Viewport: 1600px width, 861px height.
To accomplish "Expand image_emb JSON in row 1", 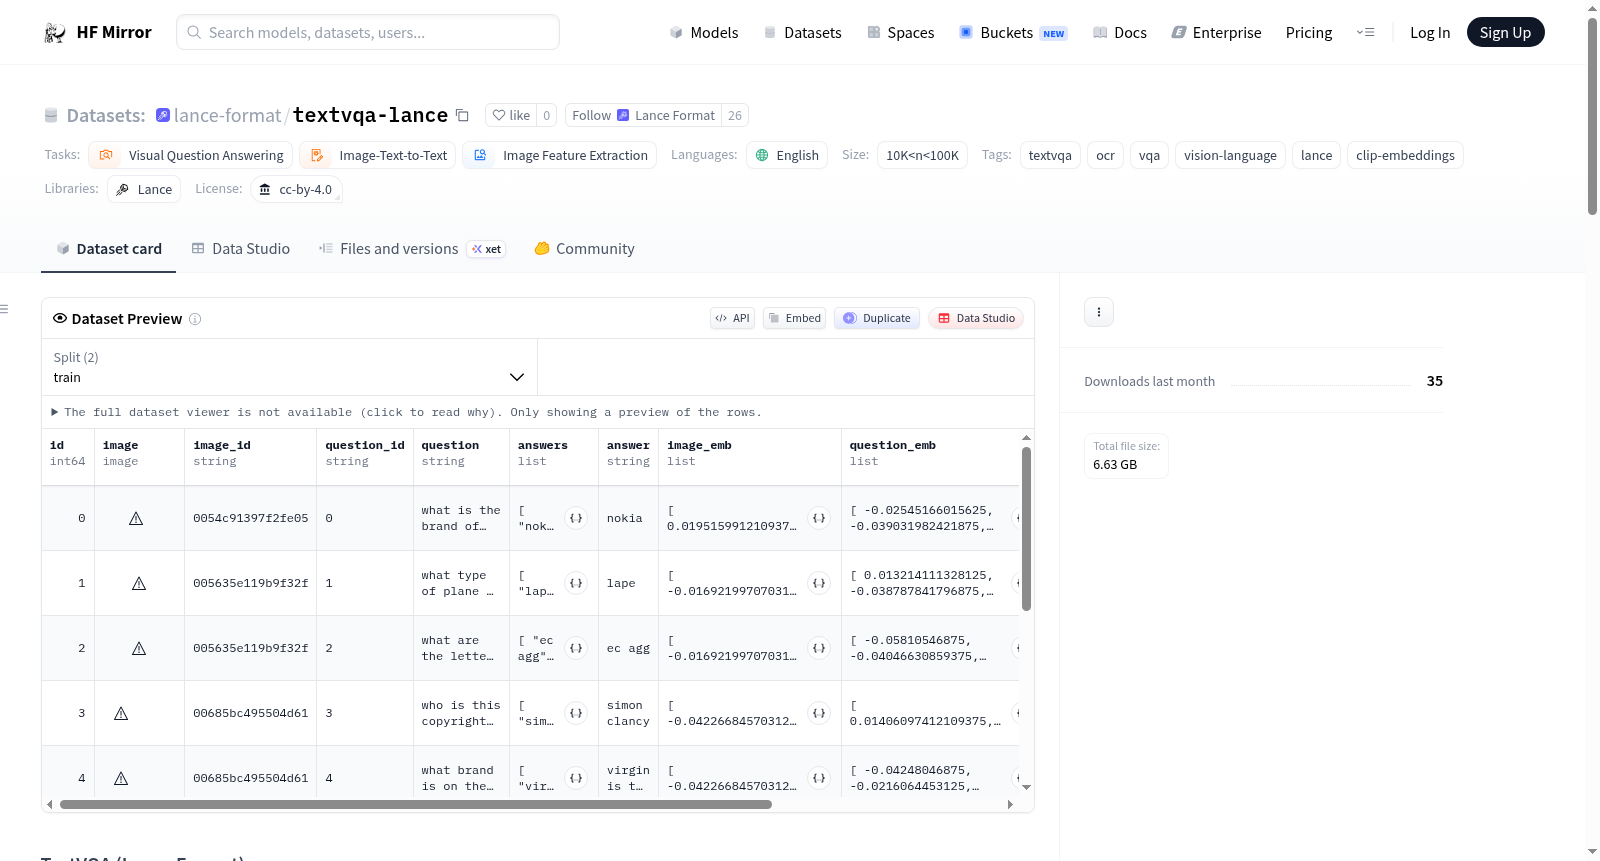I will pyautogui.click(x=819, y=583).
